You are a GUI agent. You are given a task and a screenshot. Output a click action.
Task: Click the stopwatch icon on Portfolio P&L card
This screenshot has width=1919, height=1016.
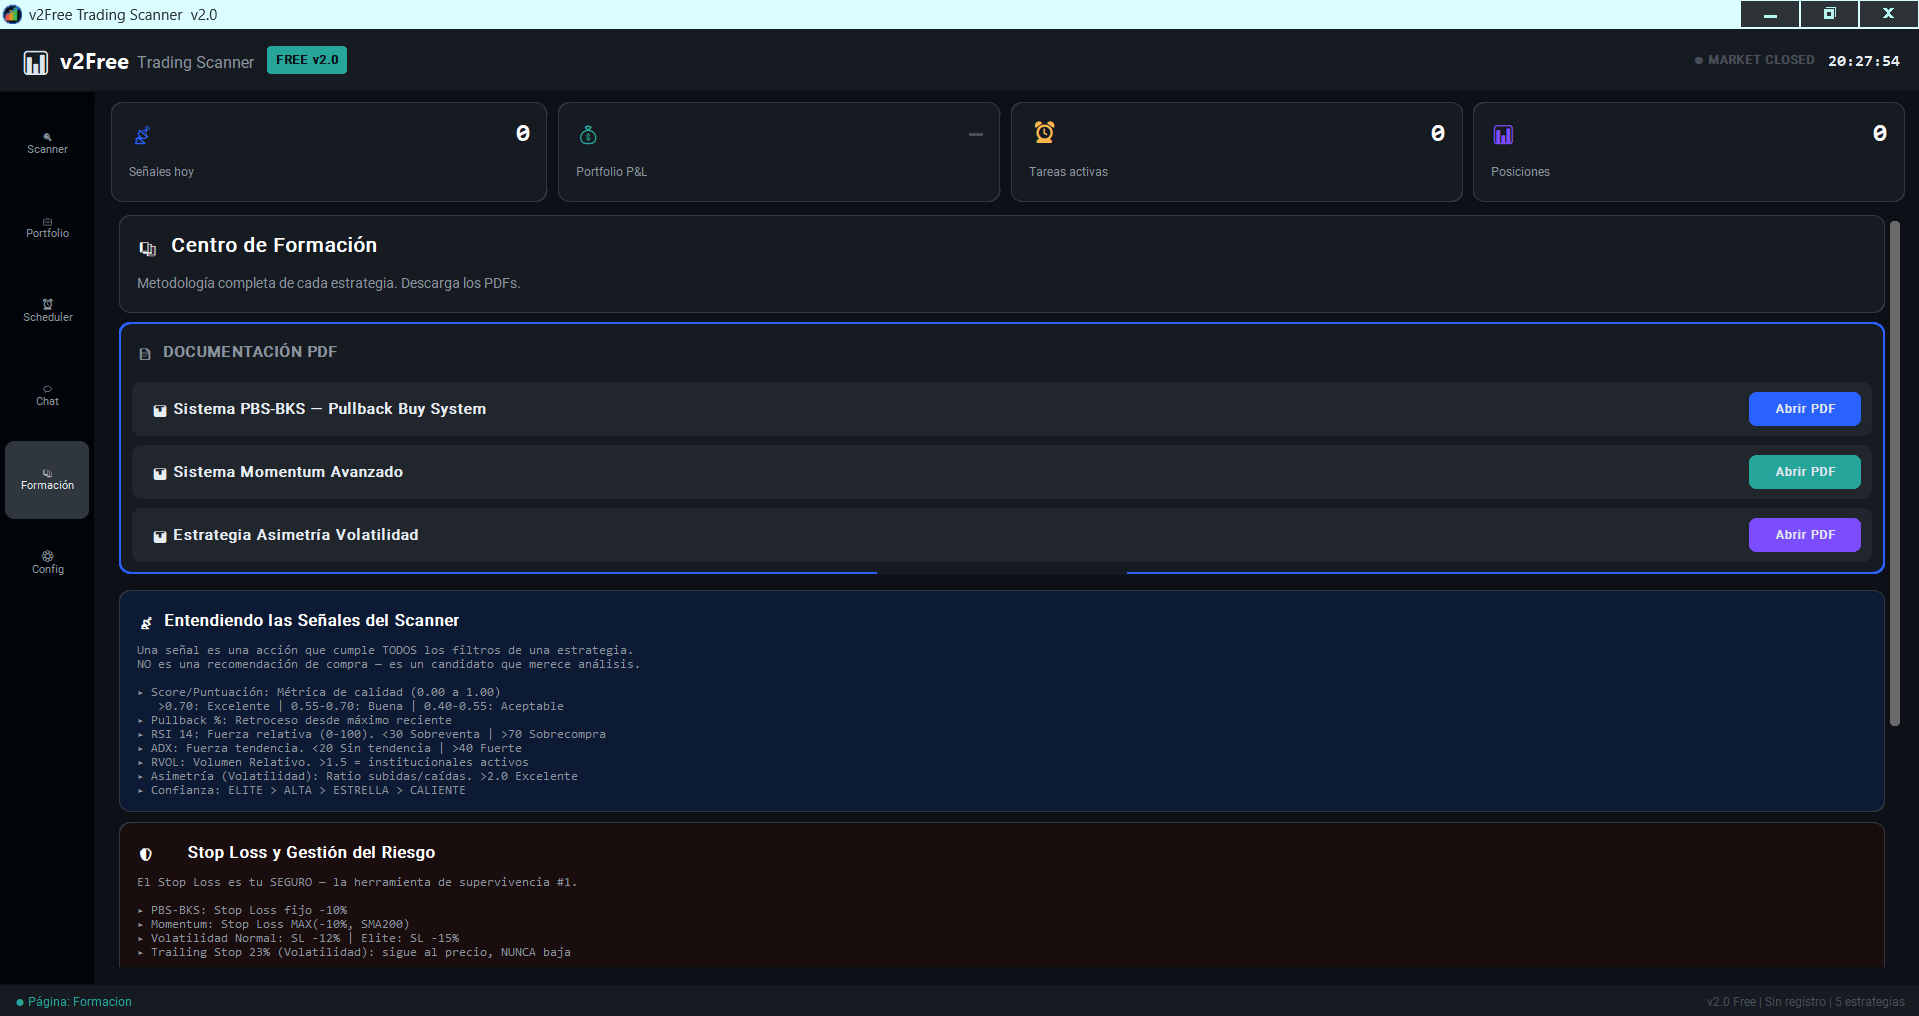tap(588, 133)
